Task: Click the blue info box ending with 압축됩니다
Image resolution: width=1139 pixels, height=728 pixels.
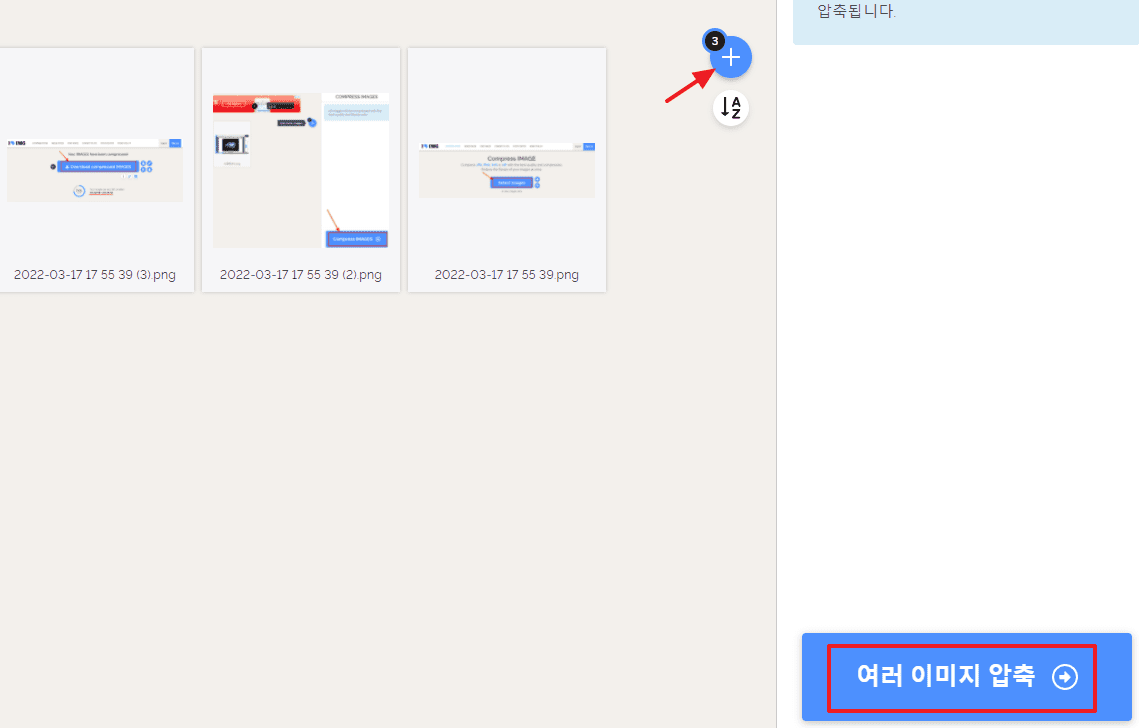Action: (x=965, y=22)
